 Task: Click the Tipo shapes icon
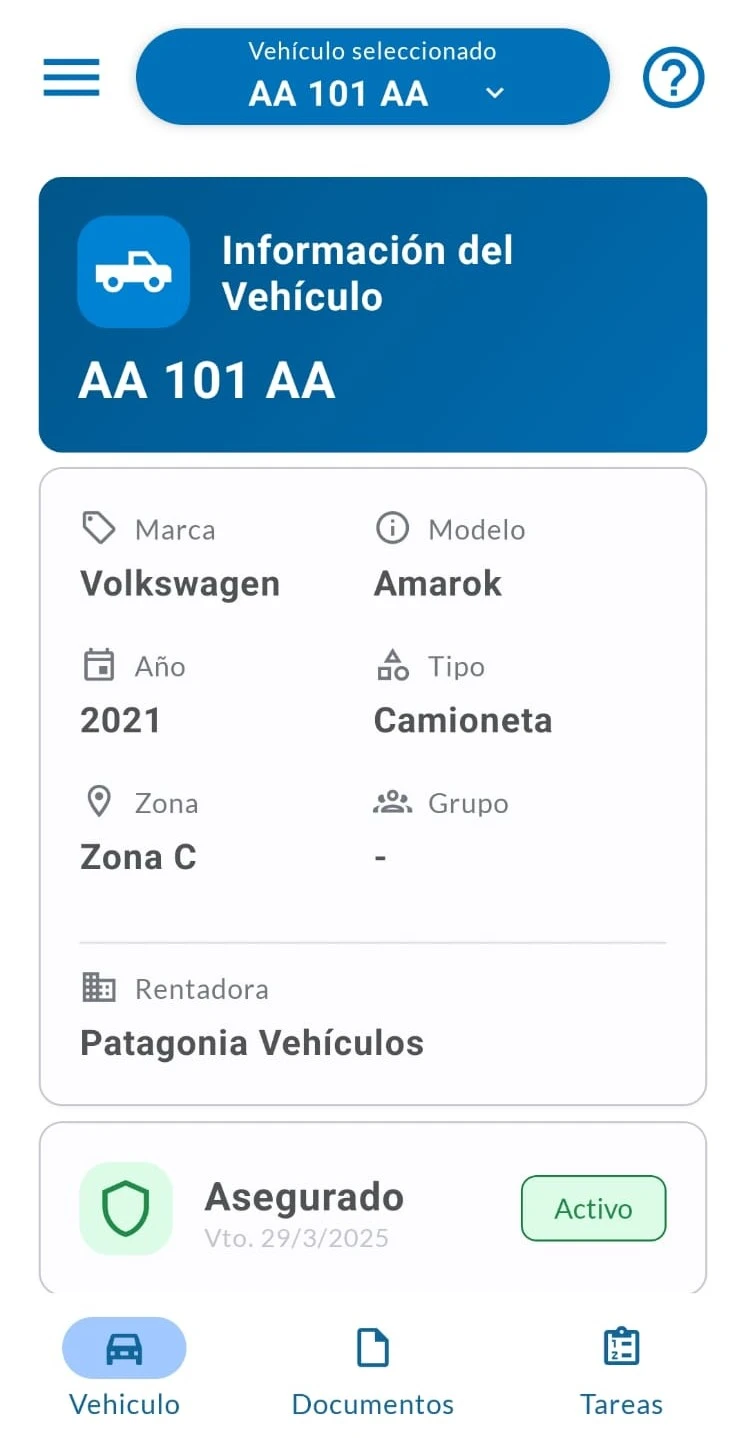coord(392,665)
